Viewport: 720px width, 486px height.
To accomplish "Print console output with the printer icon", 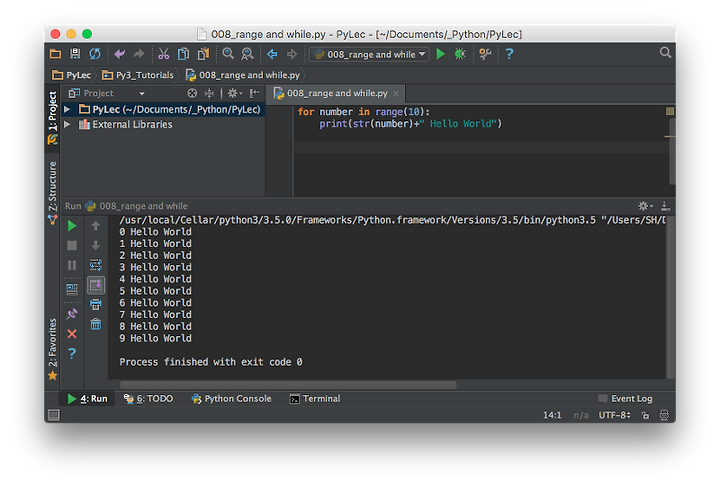I will point(96,305).
